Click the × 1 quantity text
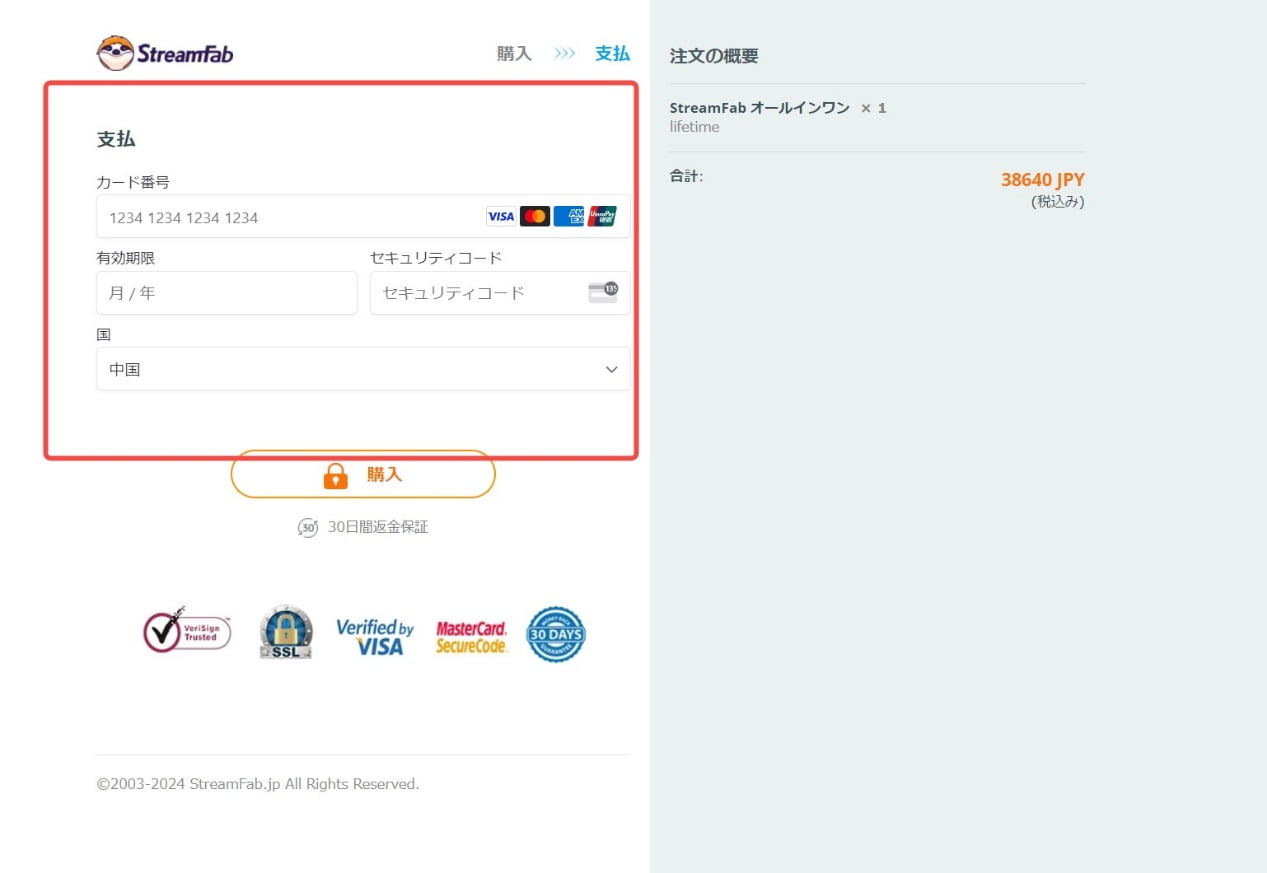Image resolution: width=1267 pixels, height=873 pixels. (873, 108)
